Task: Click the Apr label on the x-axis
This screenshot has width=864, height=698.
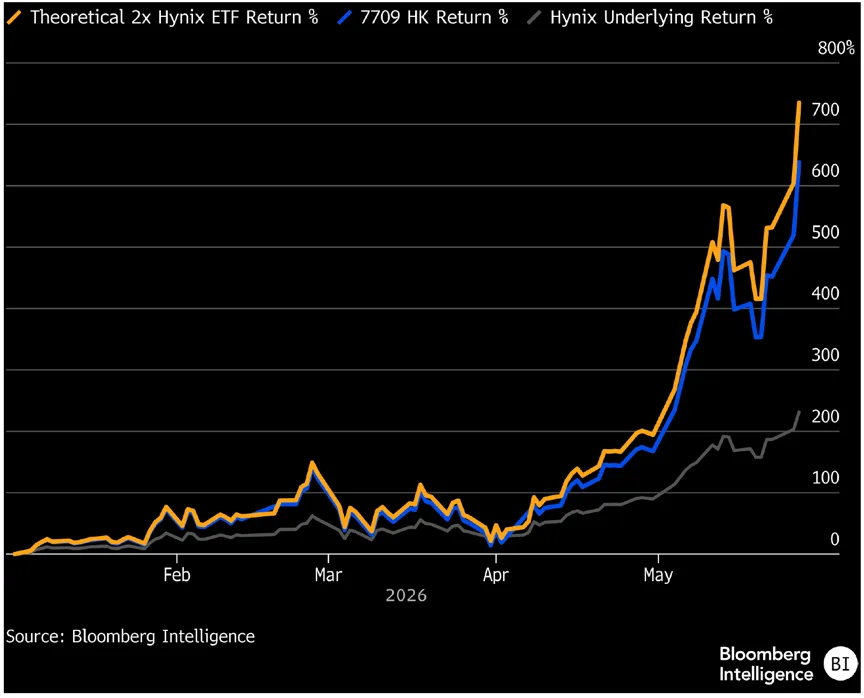Action: pyautogui.click(x=496, y=575)
